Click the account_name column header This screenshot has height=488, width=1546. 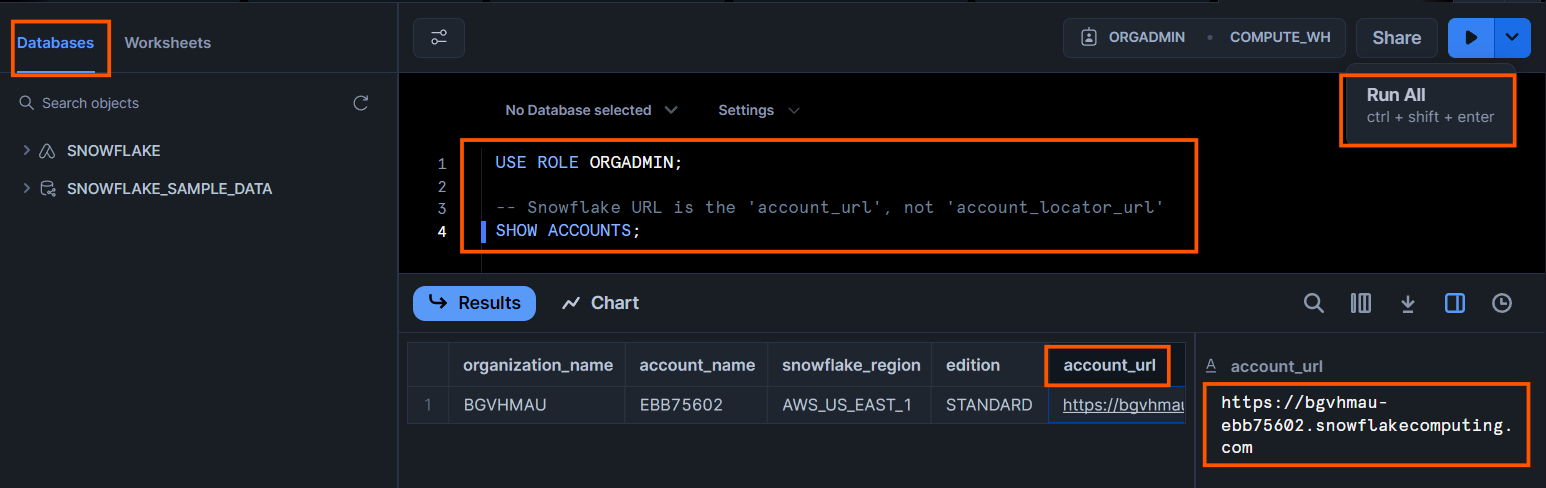coord(697,365)
